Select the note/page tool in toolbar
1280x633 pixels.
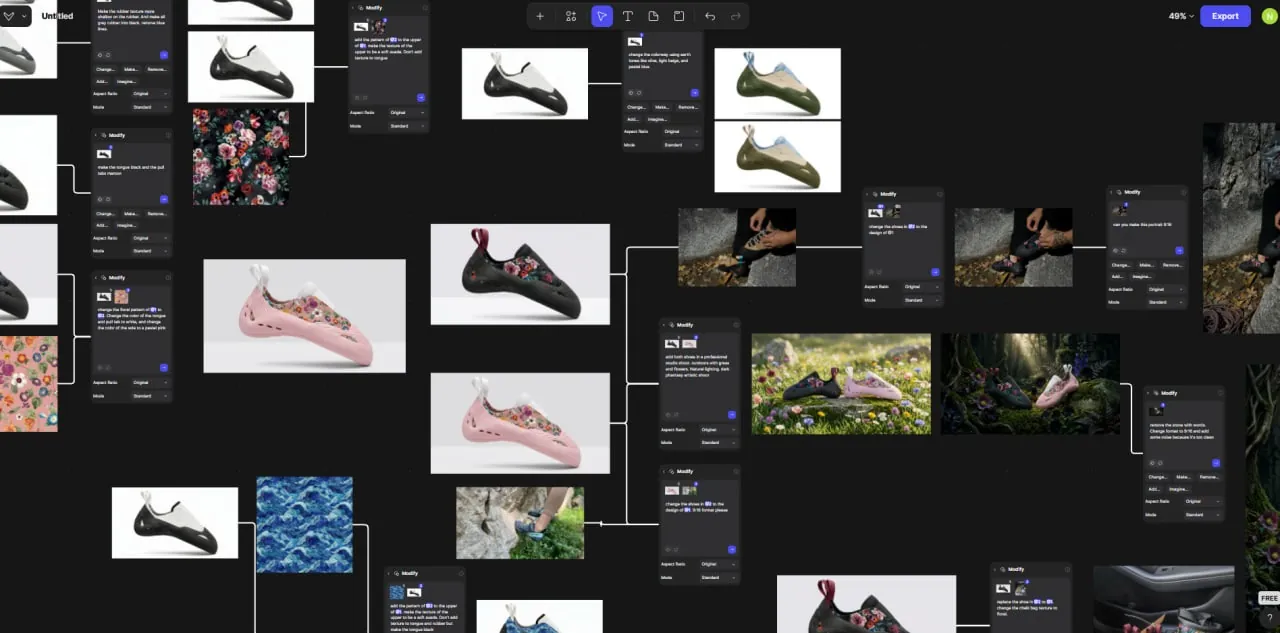(x=653, y=16)
